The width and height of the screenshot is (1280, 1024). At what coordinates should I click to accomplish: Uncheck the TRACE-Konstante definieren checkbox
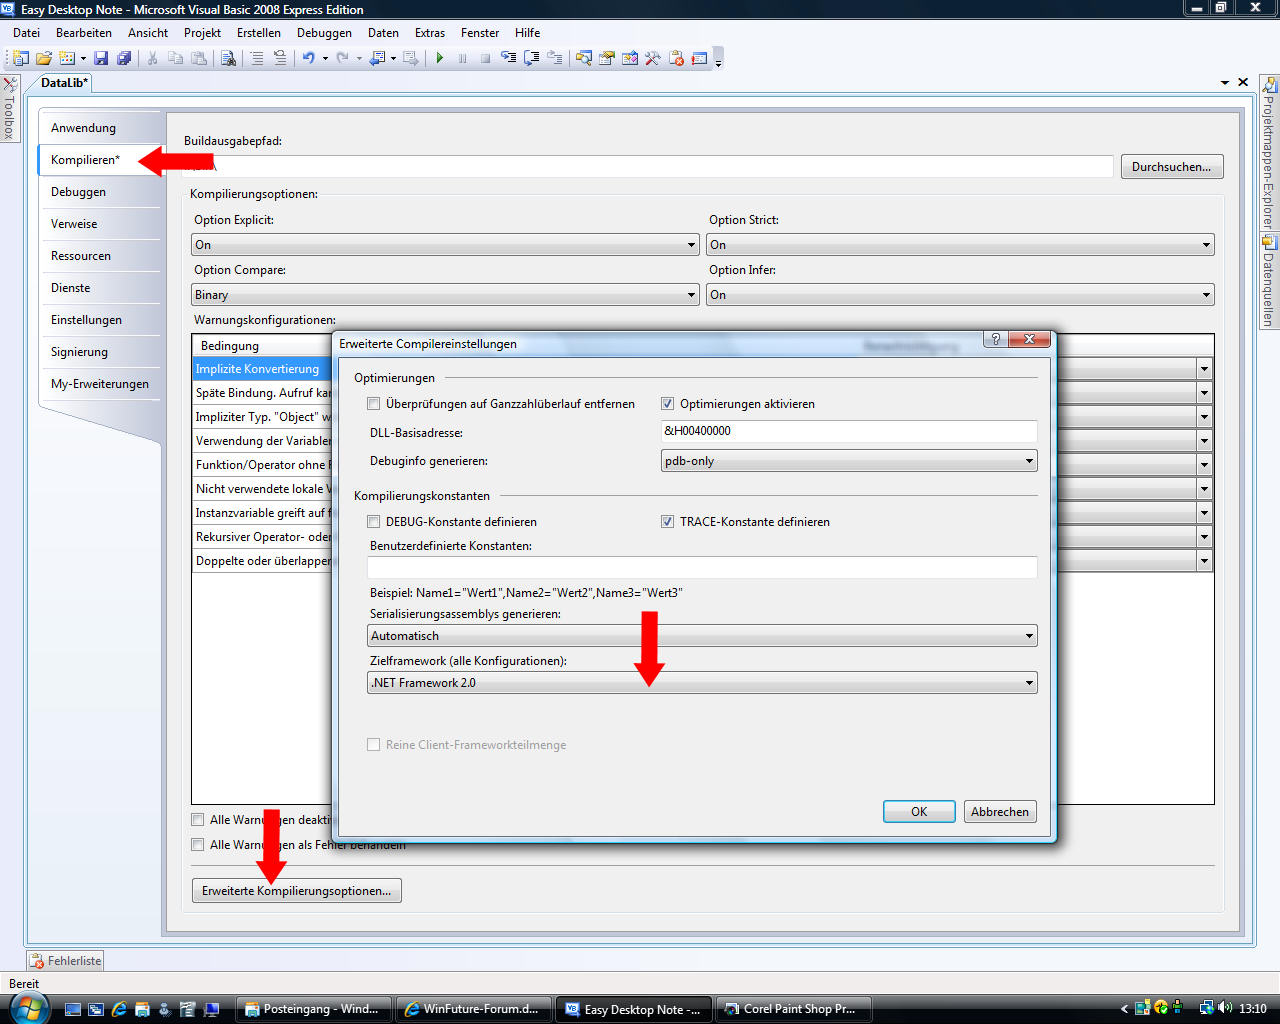coord(667,522)
